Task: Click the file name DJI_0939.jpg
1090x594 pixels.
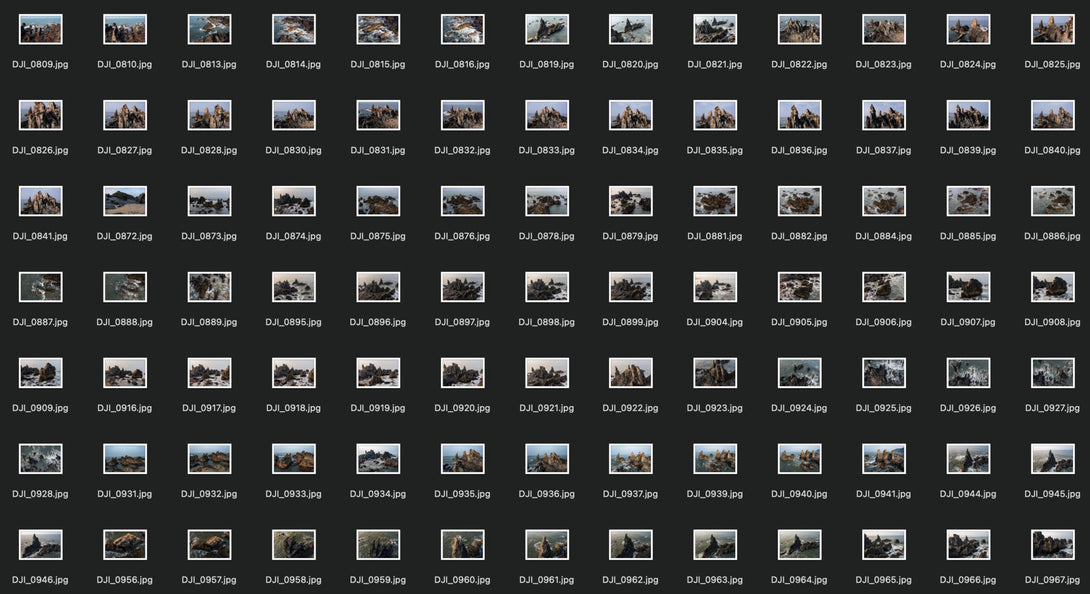Action: point(715,494)
